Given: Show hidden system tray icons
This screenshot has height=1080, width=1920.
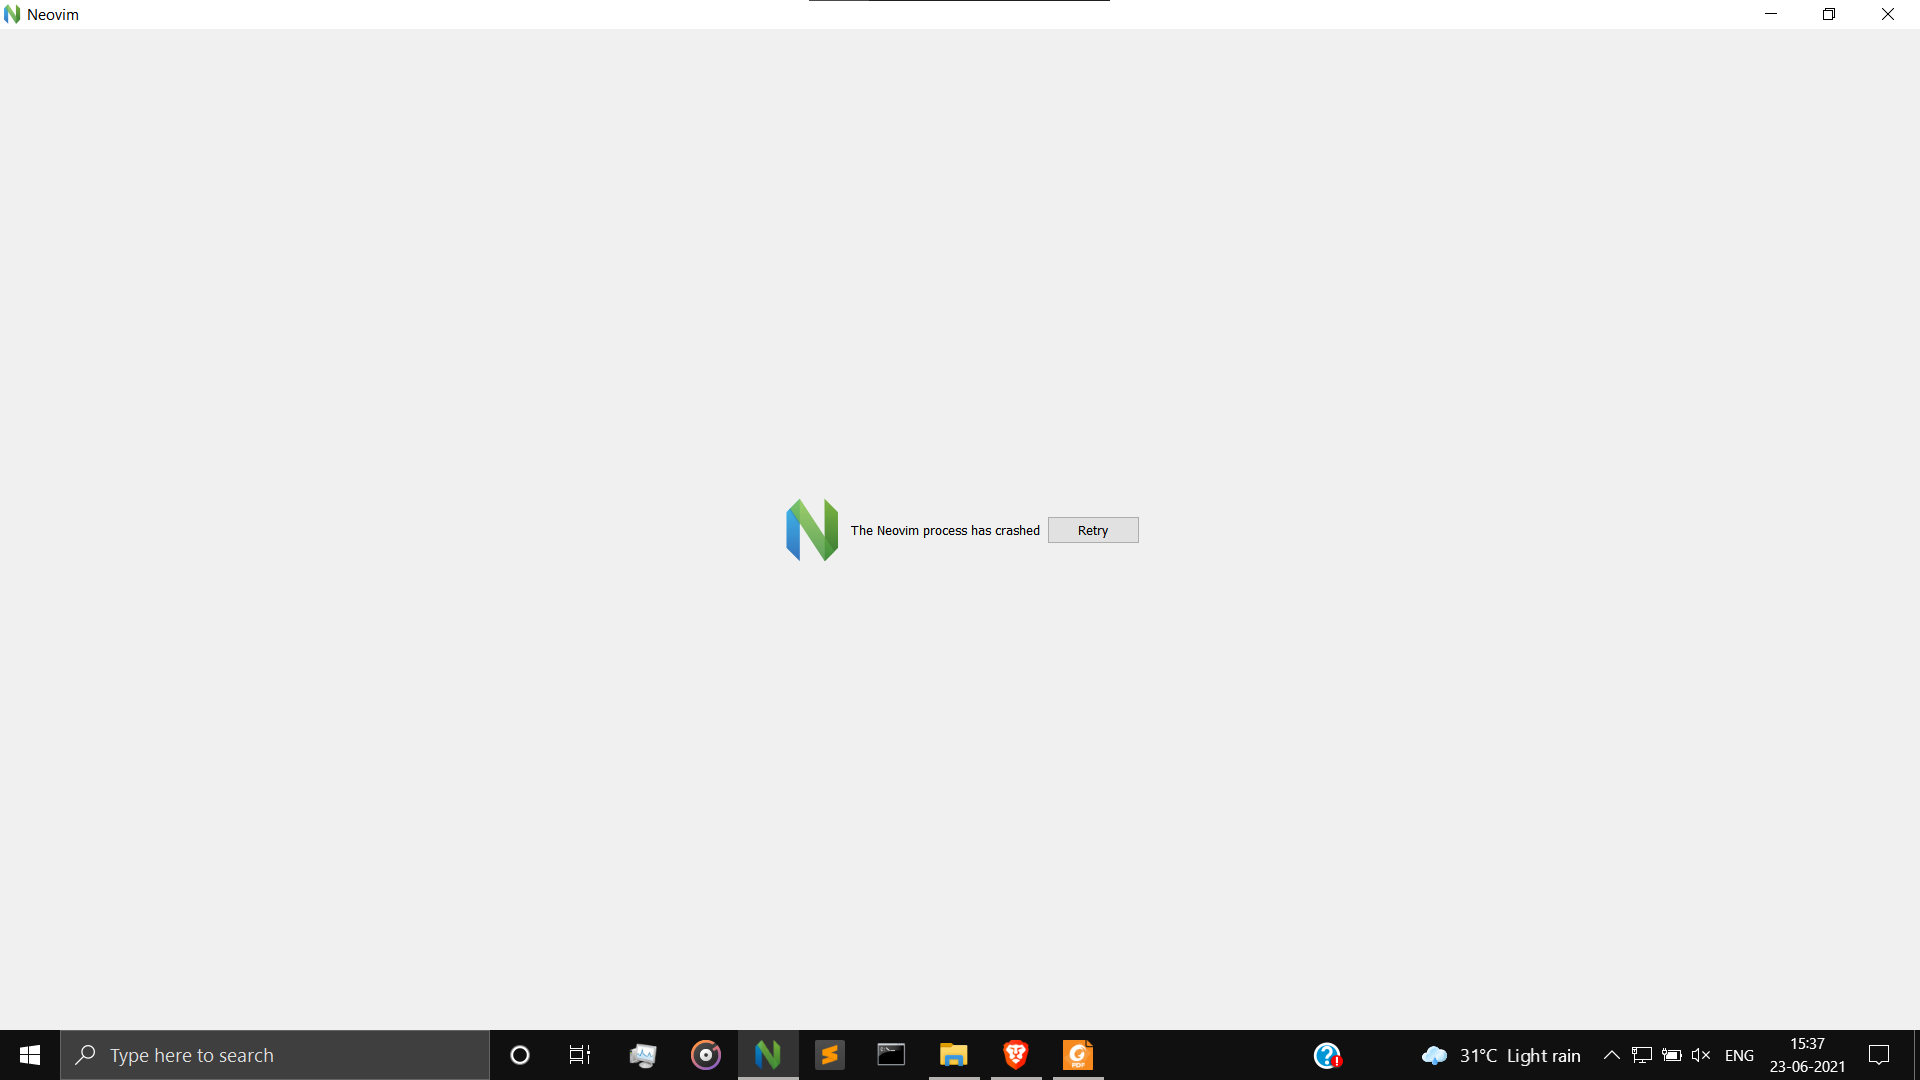Looking at the screenshot, I should (x=1612, y=1055).
